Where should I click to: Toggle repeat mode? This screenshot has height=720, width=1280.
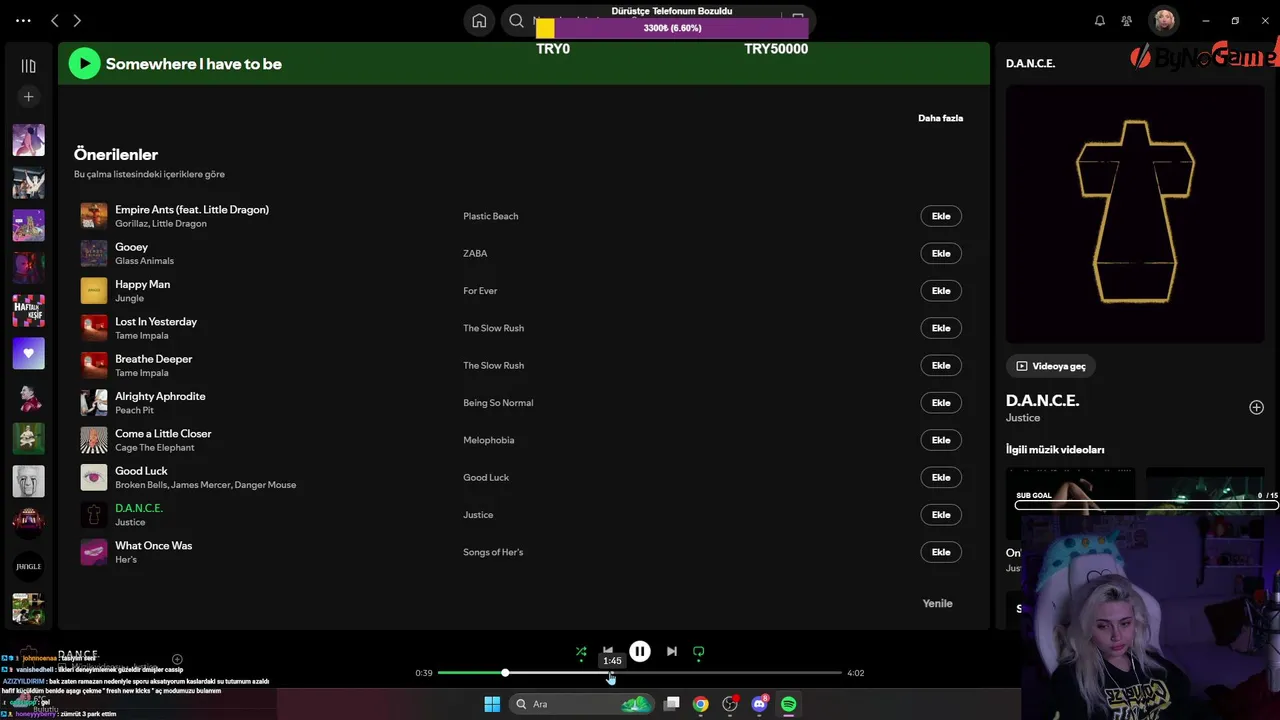click(x=699, y=652)
